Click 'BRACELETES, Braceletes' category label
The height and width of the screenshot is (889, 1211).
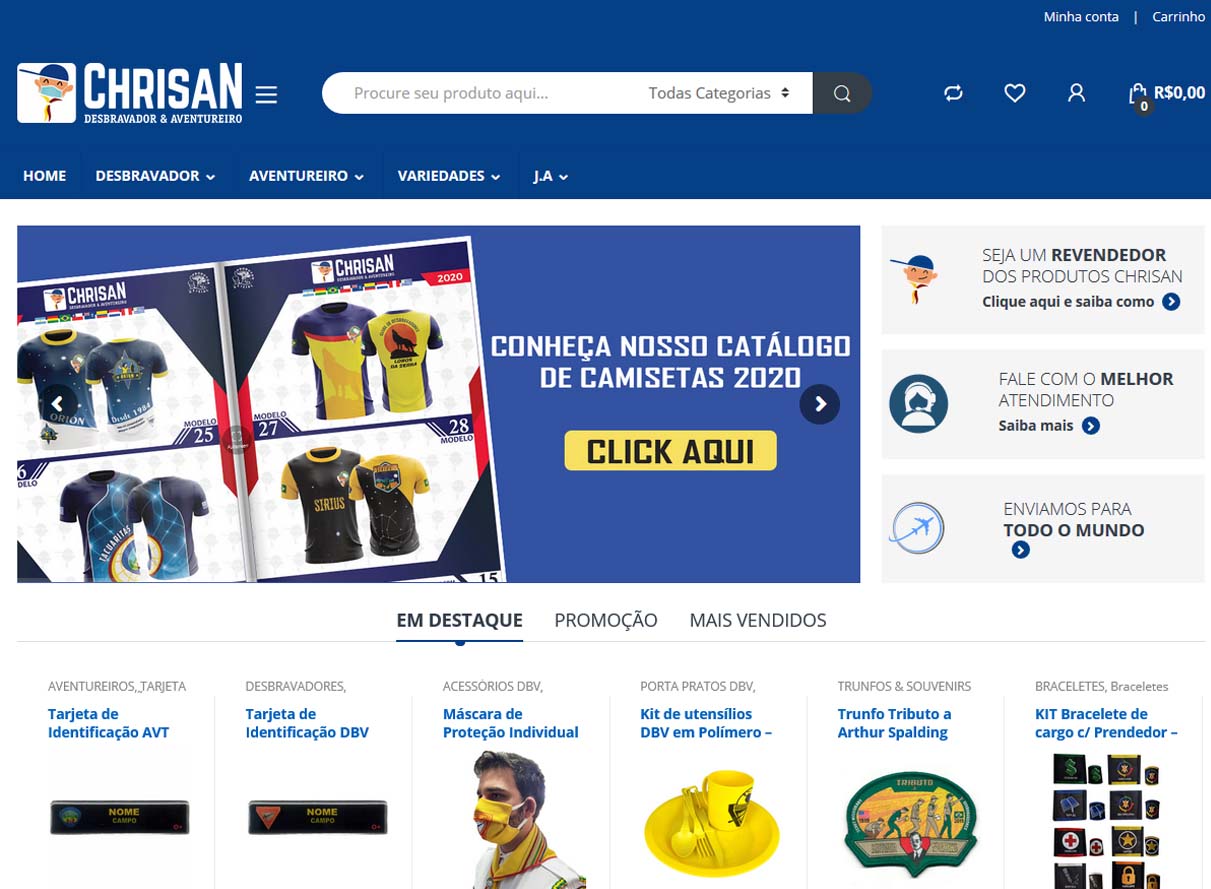coord(1101,686)
